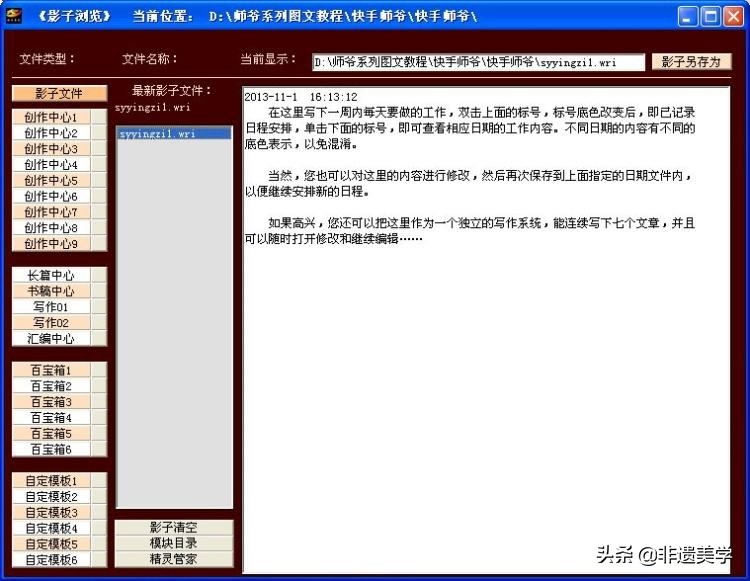Screen dimensions: 750x581
Task: Close the 影子浏览 window
Action: pyautogui.click(x=733, y=16)
